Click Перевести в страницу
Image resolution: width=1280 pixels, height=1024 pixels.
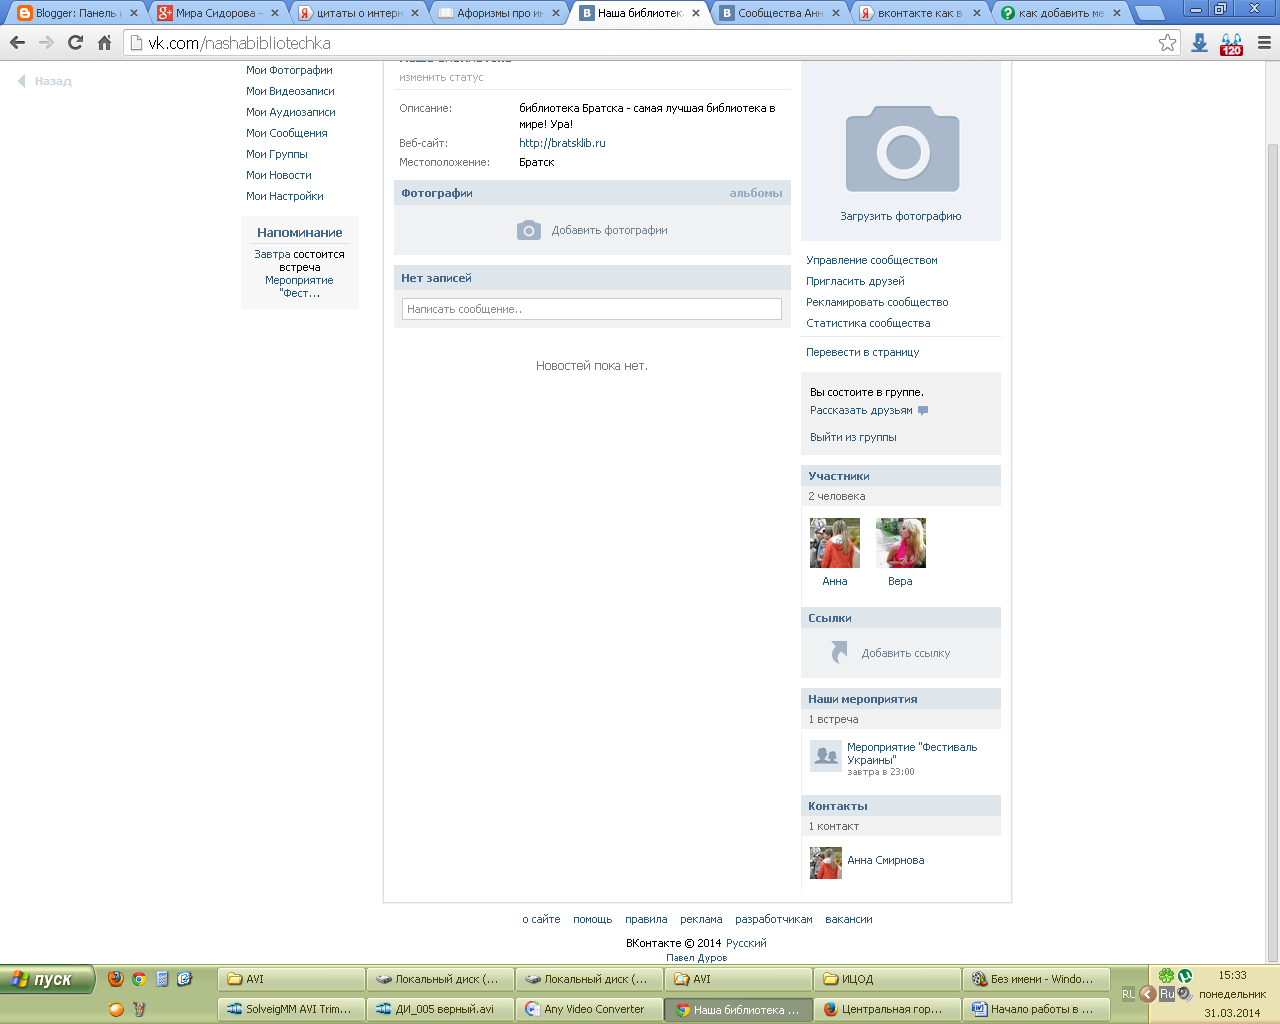(x=863, y=352)
